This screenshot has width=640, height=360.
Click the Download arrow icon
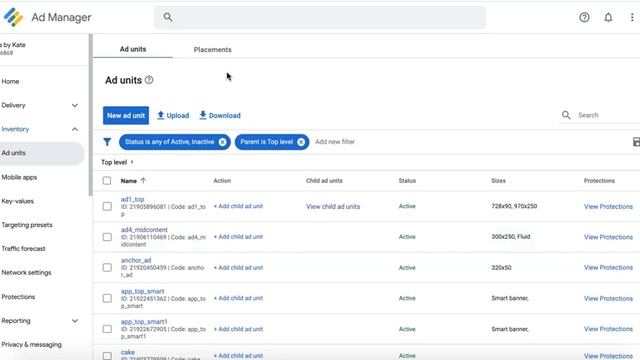click(x=203, y=115)
